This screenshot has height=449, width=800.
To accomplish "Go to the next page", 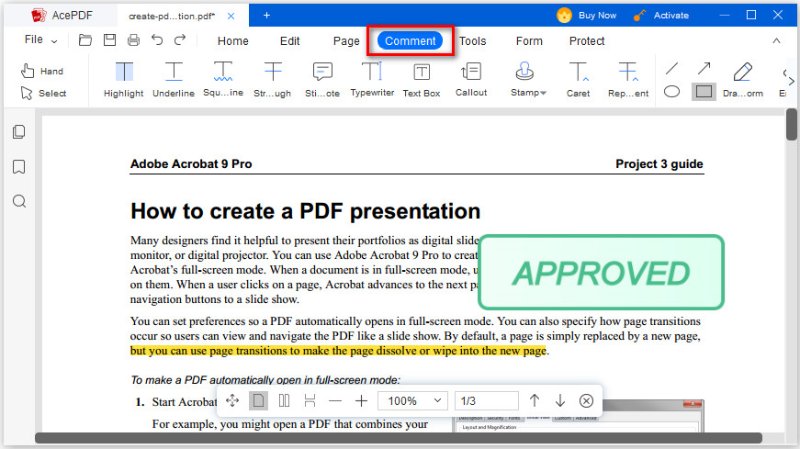I will pyautogui.click(x=560, y=401).
